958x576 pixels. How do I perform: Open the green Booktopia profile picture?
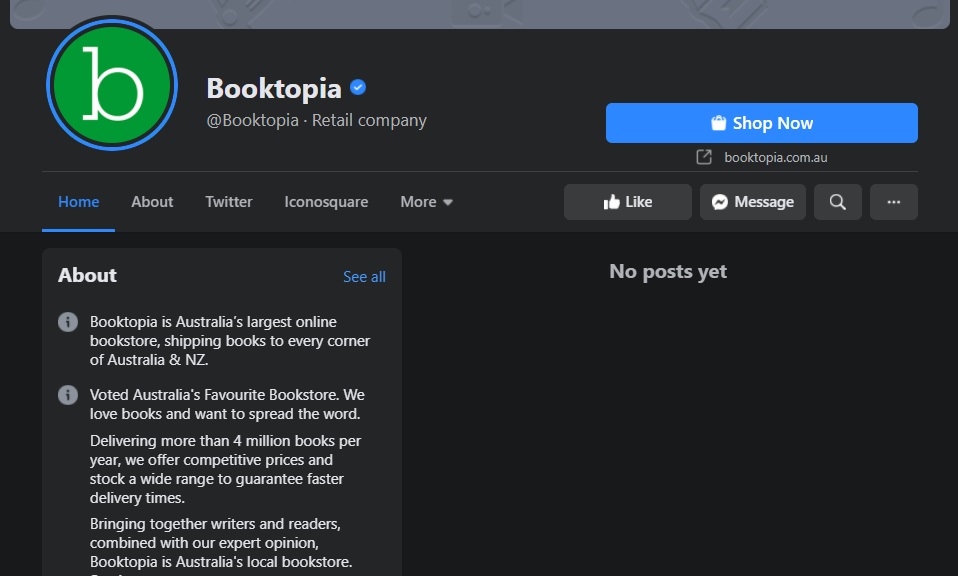[x=112, y=85]
